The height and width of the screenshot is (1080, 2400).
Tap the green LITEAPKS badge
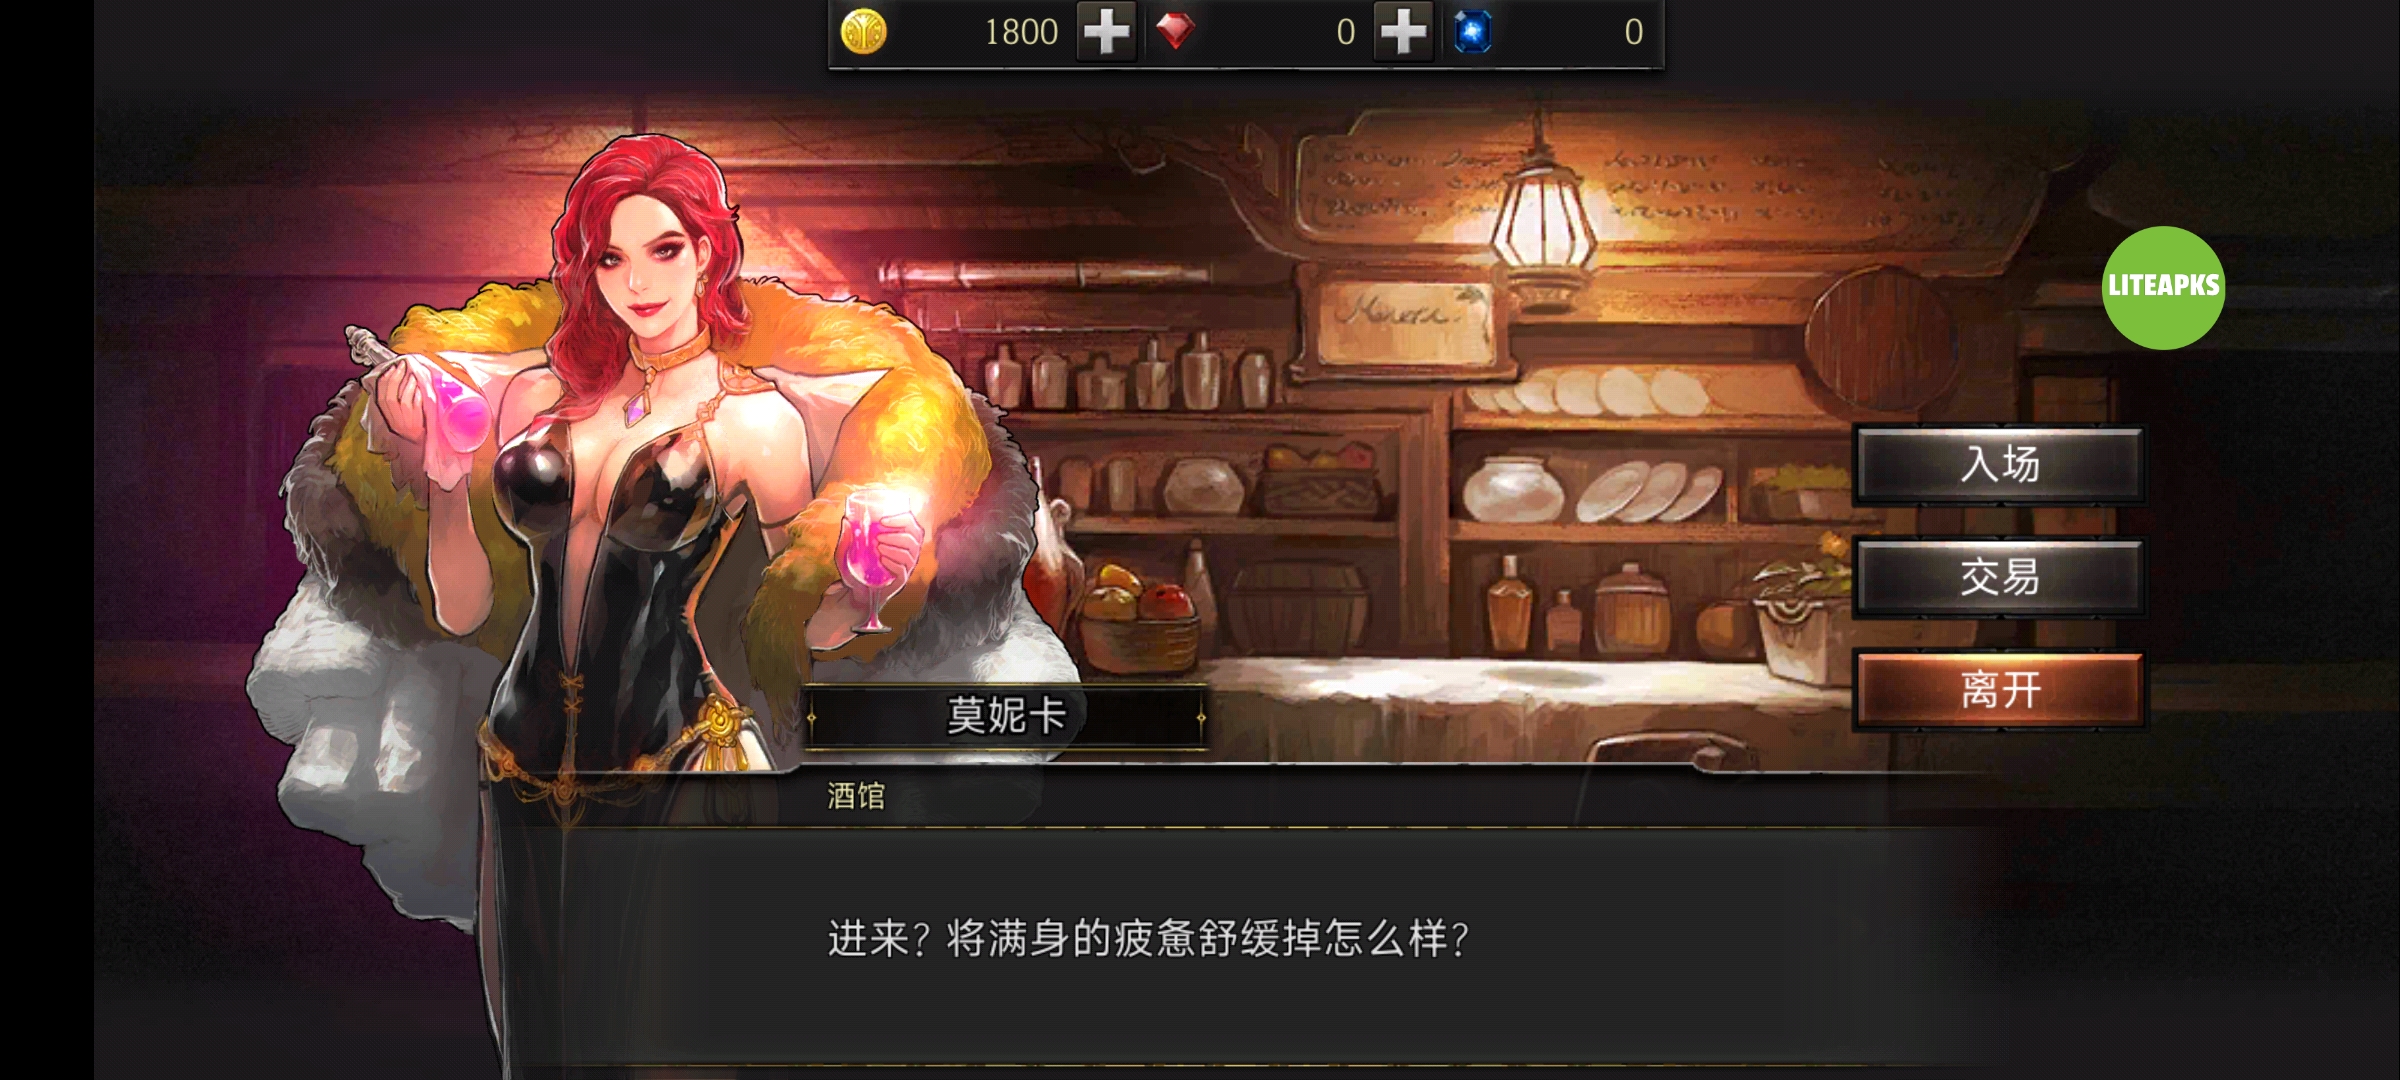pos(2163,287)
